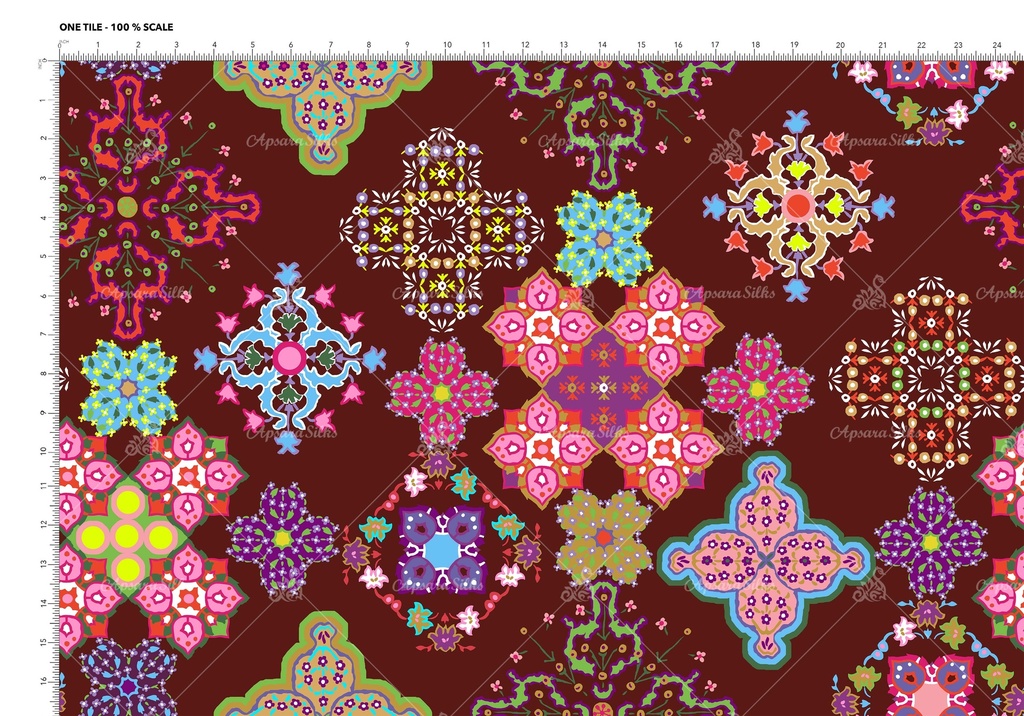This screenshot has width=1024, height=716.
Task: Select the 5 mark on the top ruler
Action: click(x=252, y=46)
